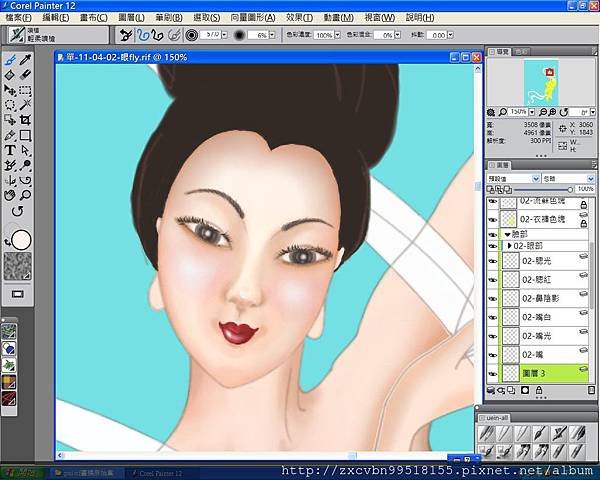Hide the 02-腮光 layer
The height and width of the screenshot is (480, 600).
click(493, 261)
